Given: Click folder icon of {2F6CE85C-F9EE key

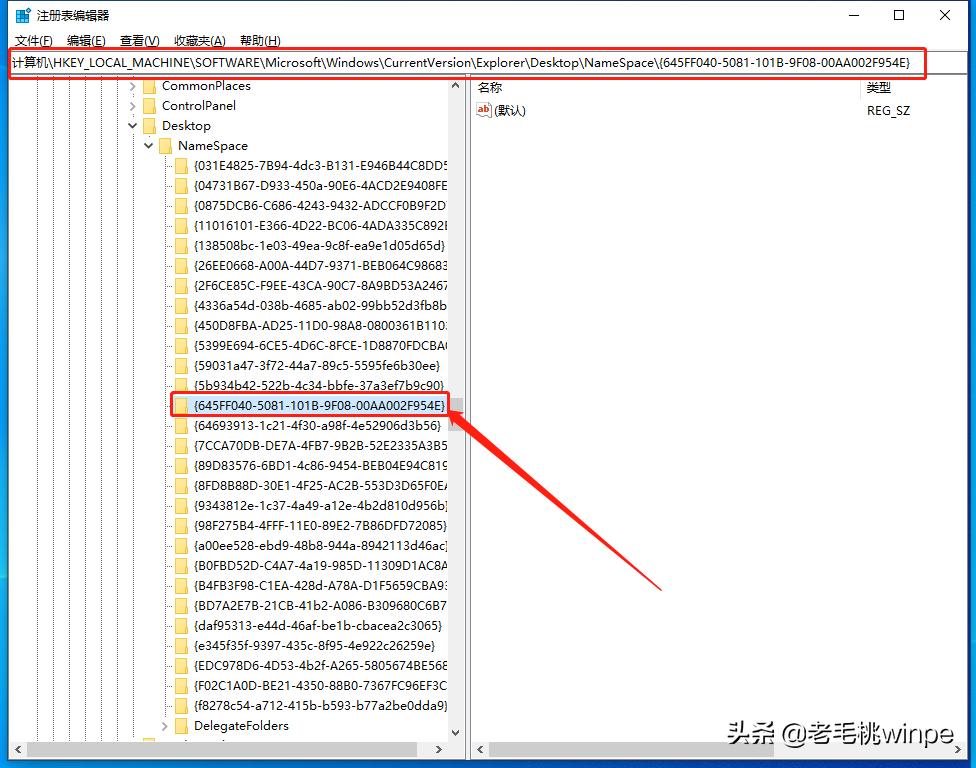Looking at the screenshot, I should click(181, 286).
